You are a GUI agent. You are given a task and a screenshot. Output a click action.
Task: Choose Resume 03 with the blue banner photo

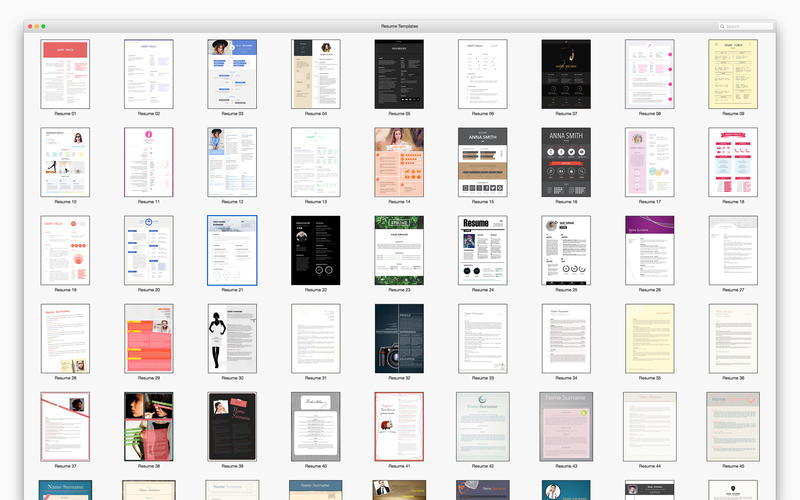click(x=232, y=74)
